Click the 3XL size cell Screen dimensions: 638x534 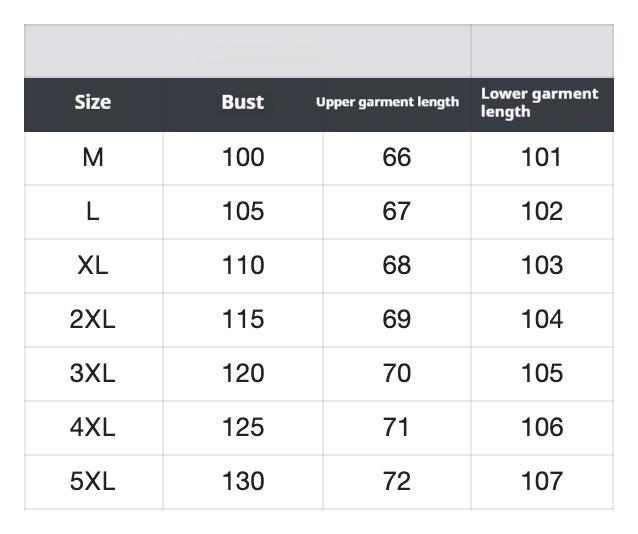(93, 373)
